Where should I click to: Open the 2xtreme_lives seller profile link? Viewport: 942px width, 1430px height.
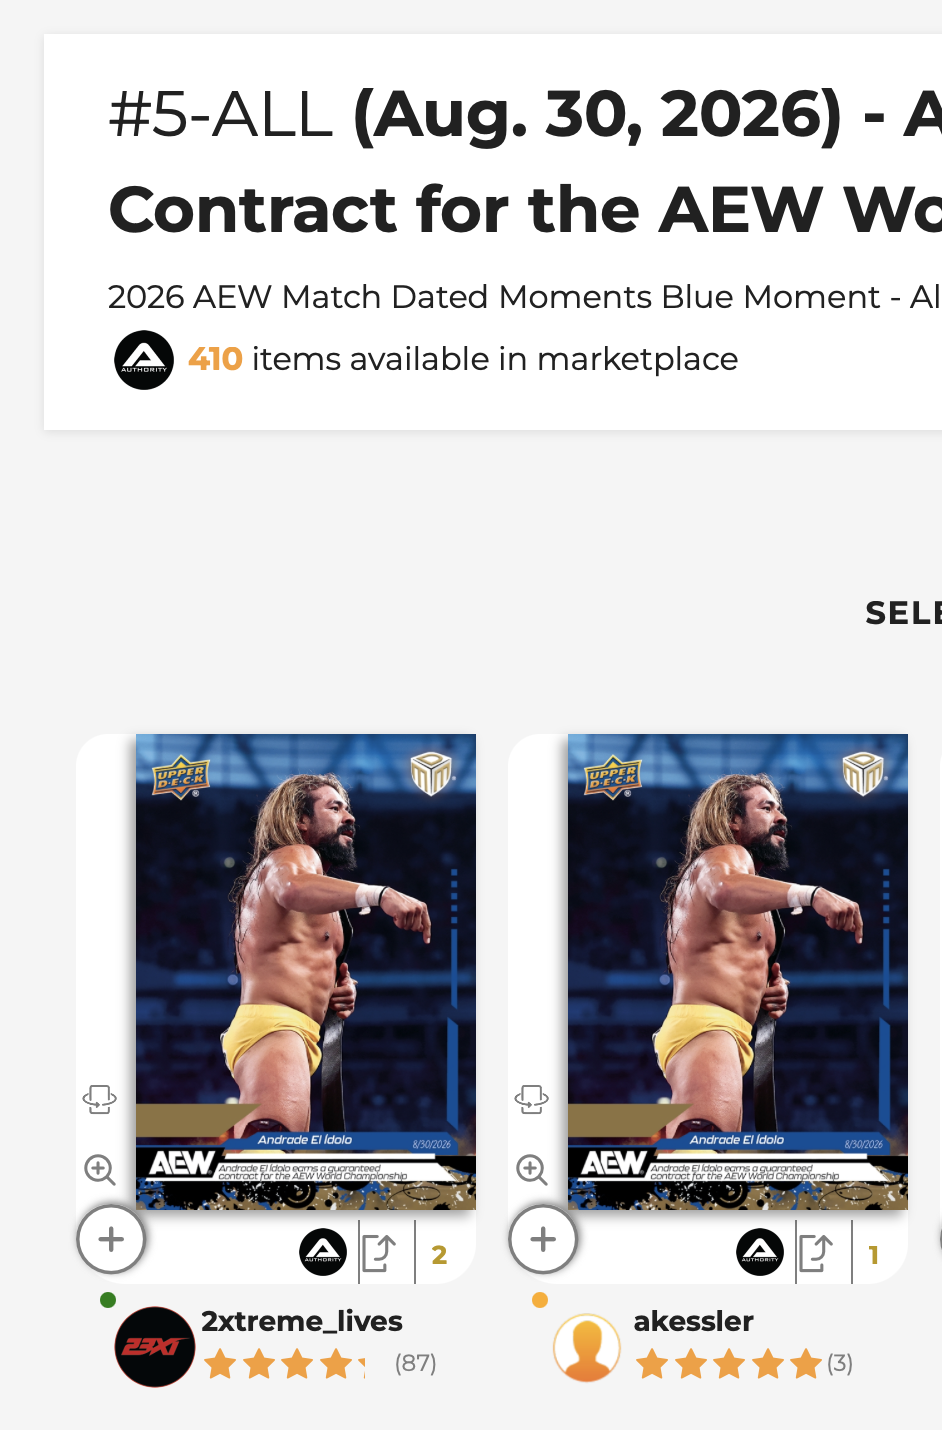tap(302, 1321)
